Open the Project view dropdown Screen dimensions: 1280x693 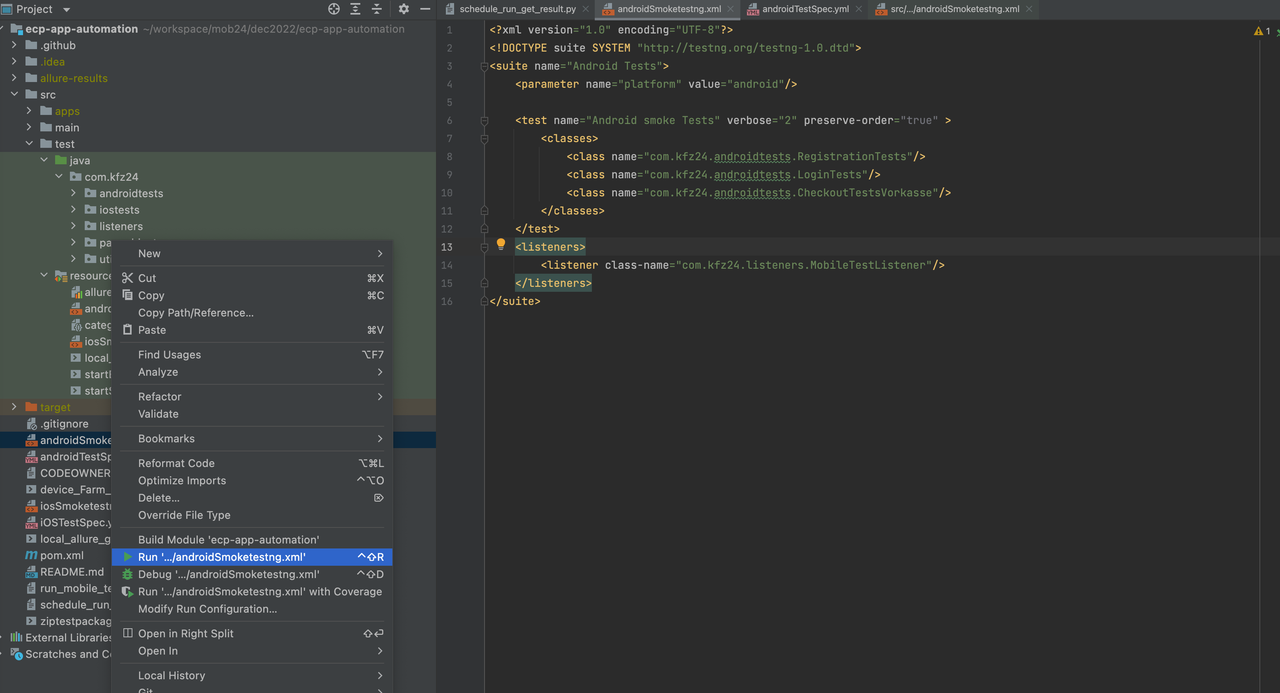coord(66,9)
